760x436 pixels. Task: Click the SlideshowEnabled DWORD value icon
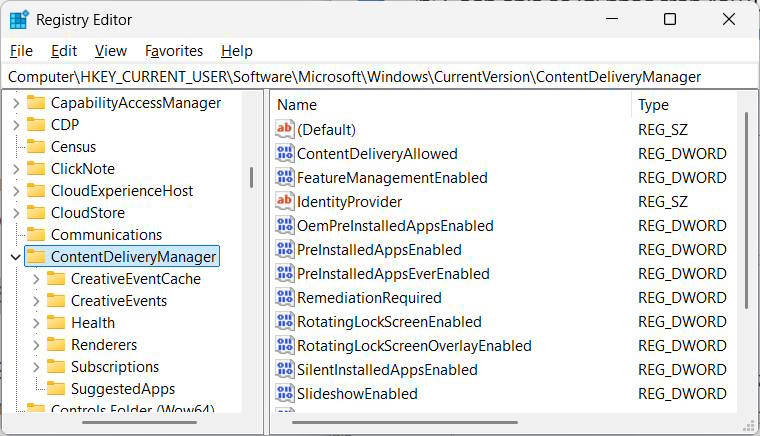pos(285,394)
